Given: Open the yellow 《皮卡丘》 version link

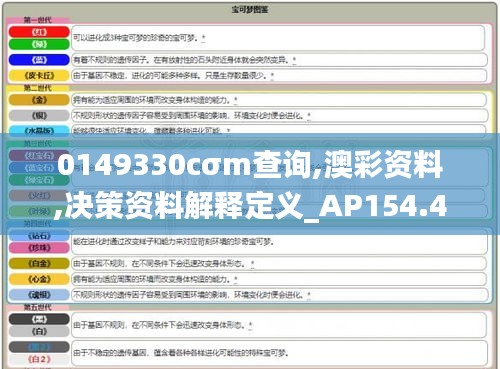Looking at the screenshot, I should [x=39, y=75].
